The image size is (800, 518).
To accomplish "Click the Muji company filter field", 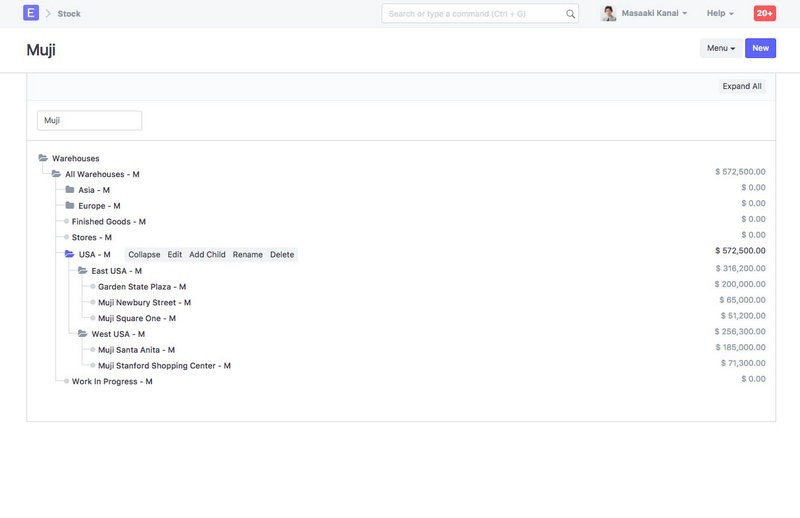I will (89, 120).
